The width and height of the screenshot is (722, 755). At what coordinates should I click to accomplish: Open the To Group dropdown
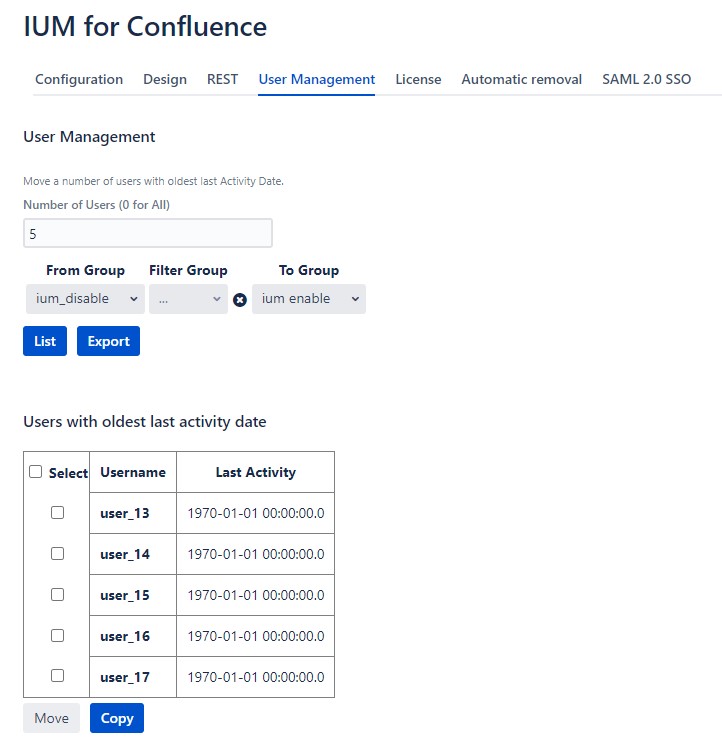click(308, 299)
